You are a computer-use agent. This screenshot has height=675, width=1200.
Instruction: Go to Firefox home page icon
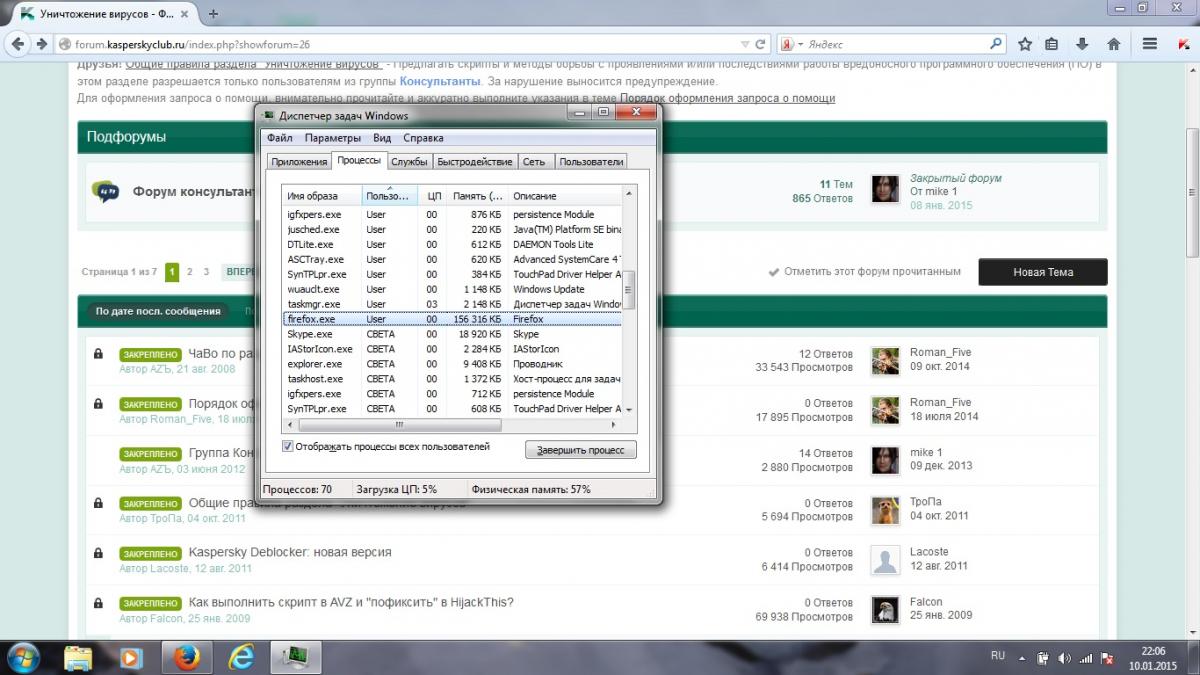[x=1113, y=44]
